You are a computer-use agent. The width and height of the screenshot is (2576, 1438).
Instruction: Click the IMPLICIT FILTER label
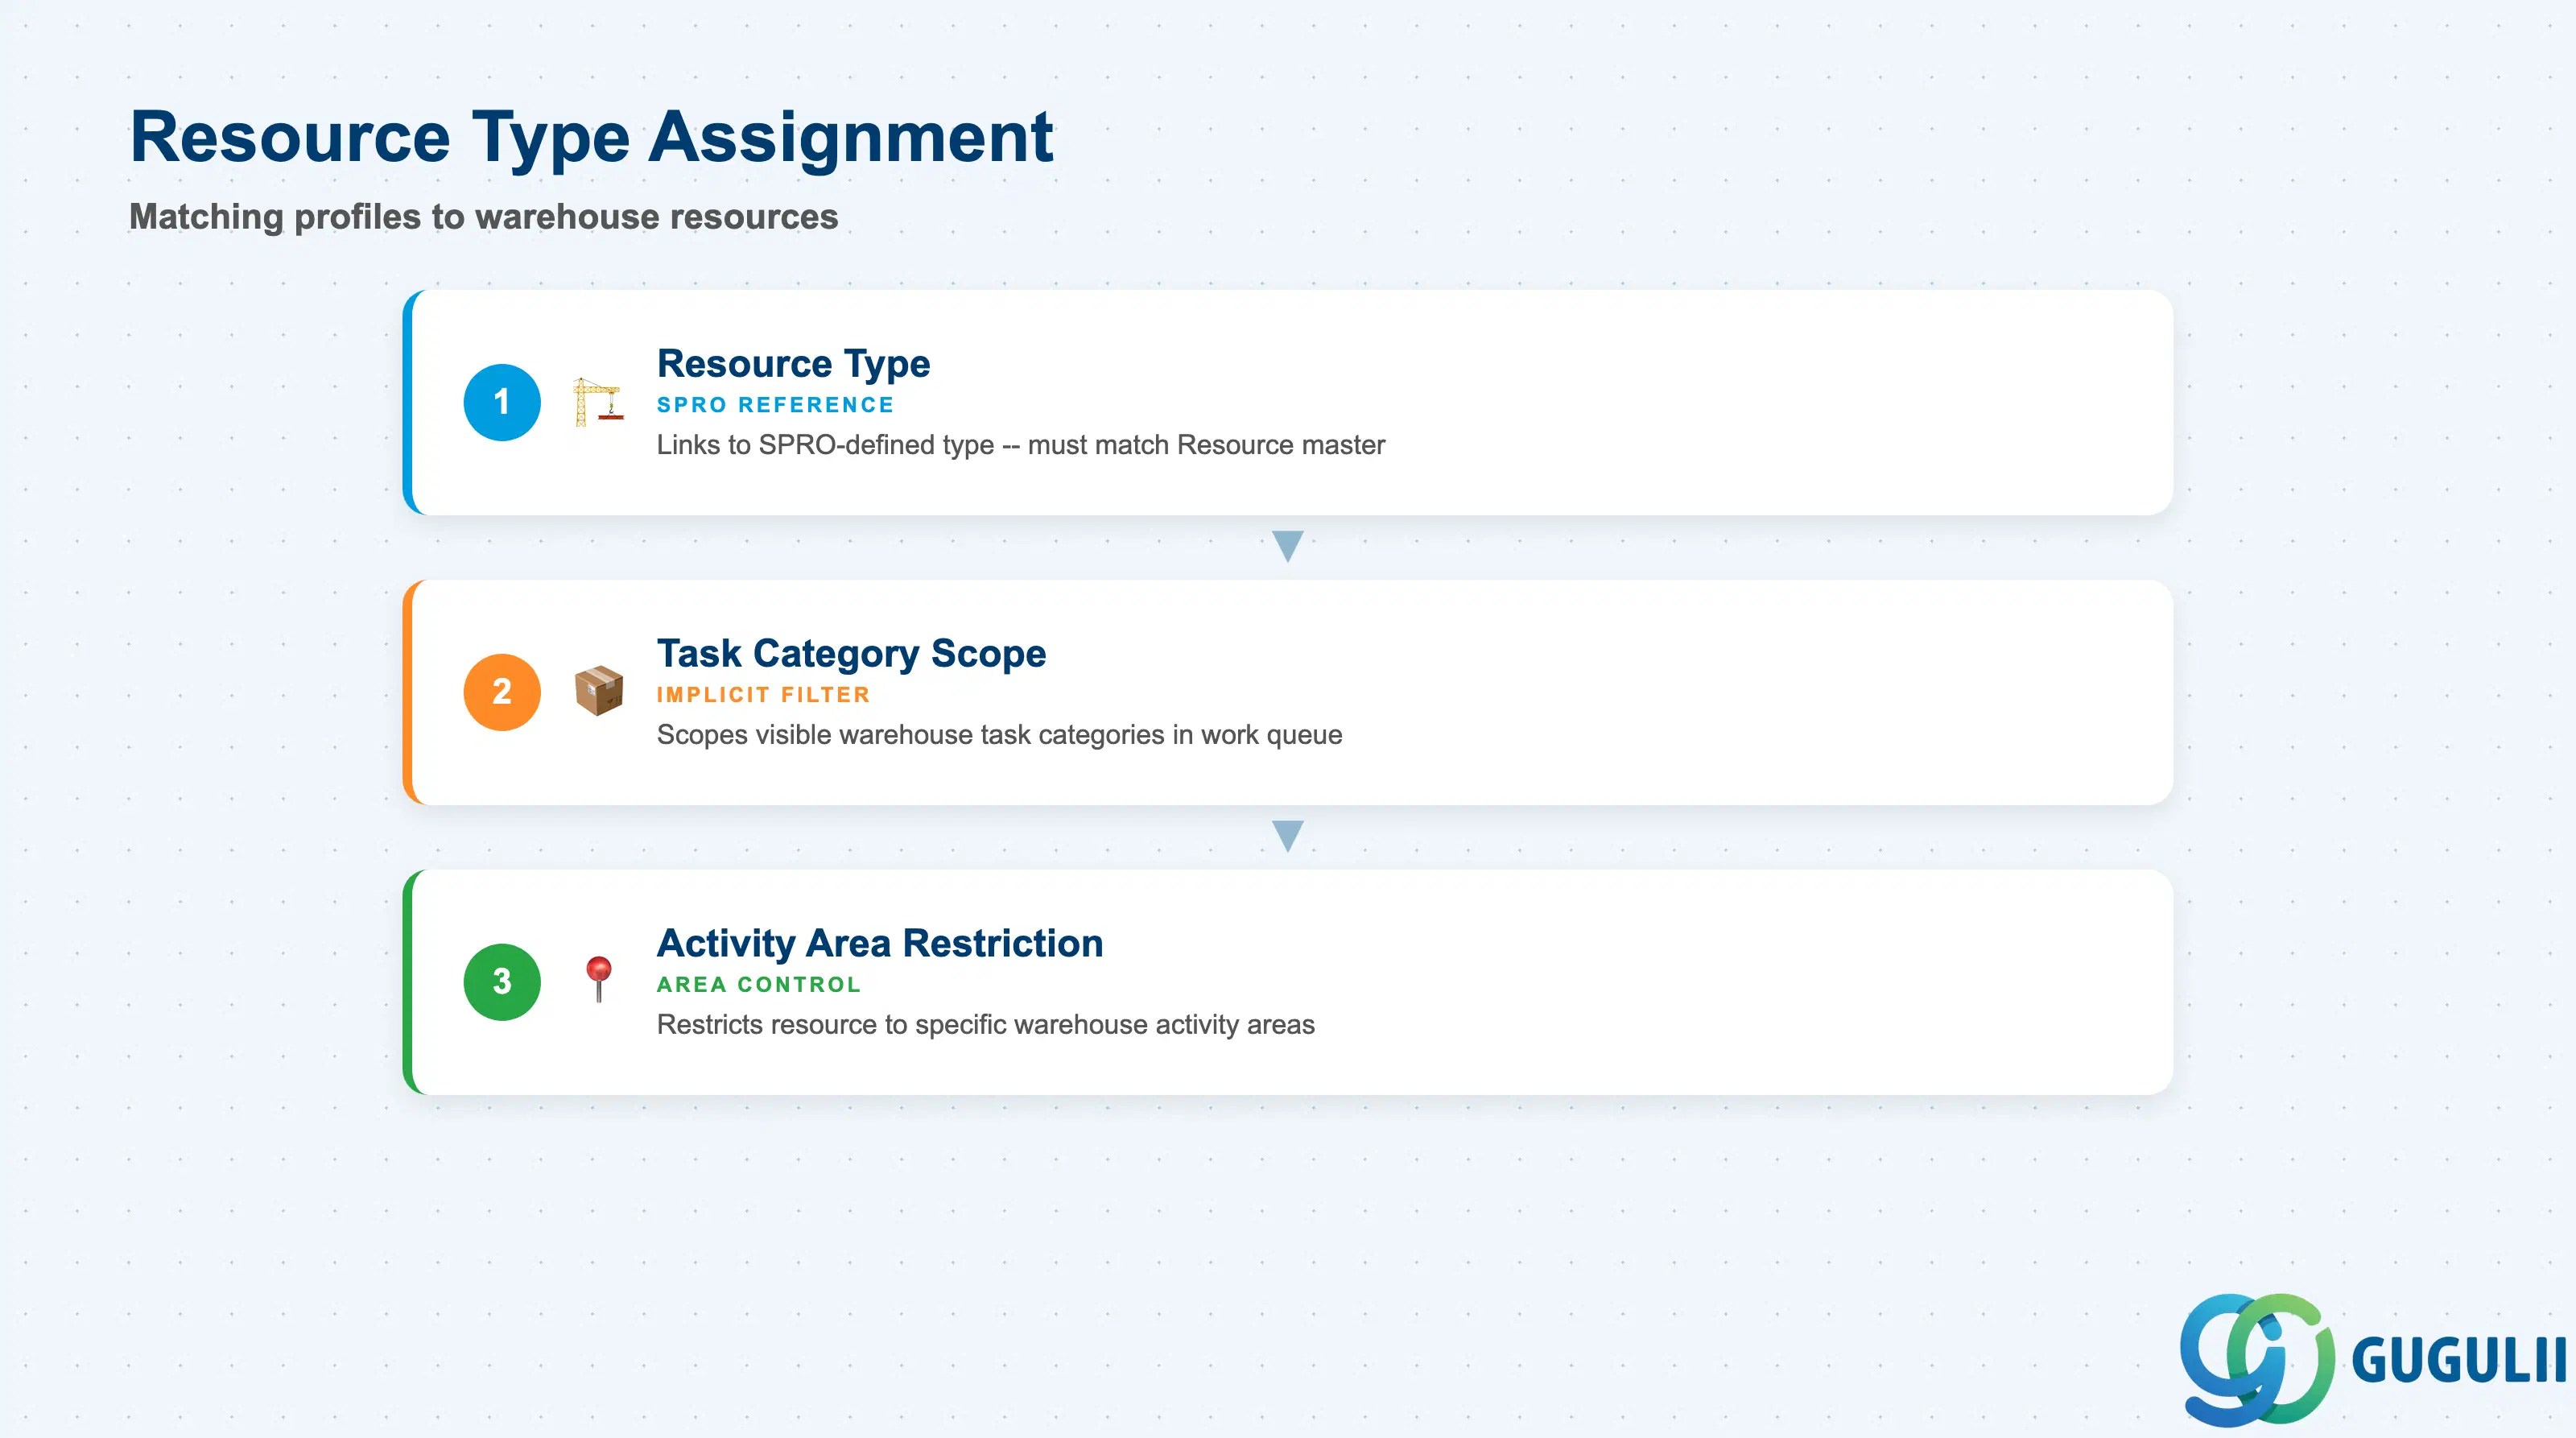pyautogui.click(x=763, y=694)
